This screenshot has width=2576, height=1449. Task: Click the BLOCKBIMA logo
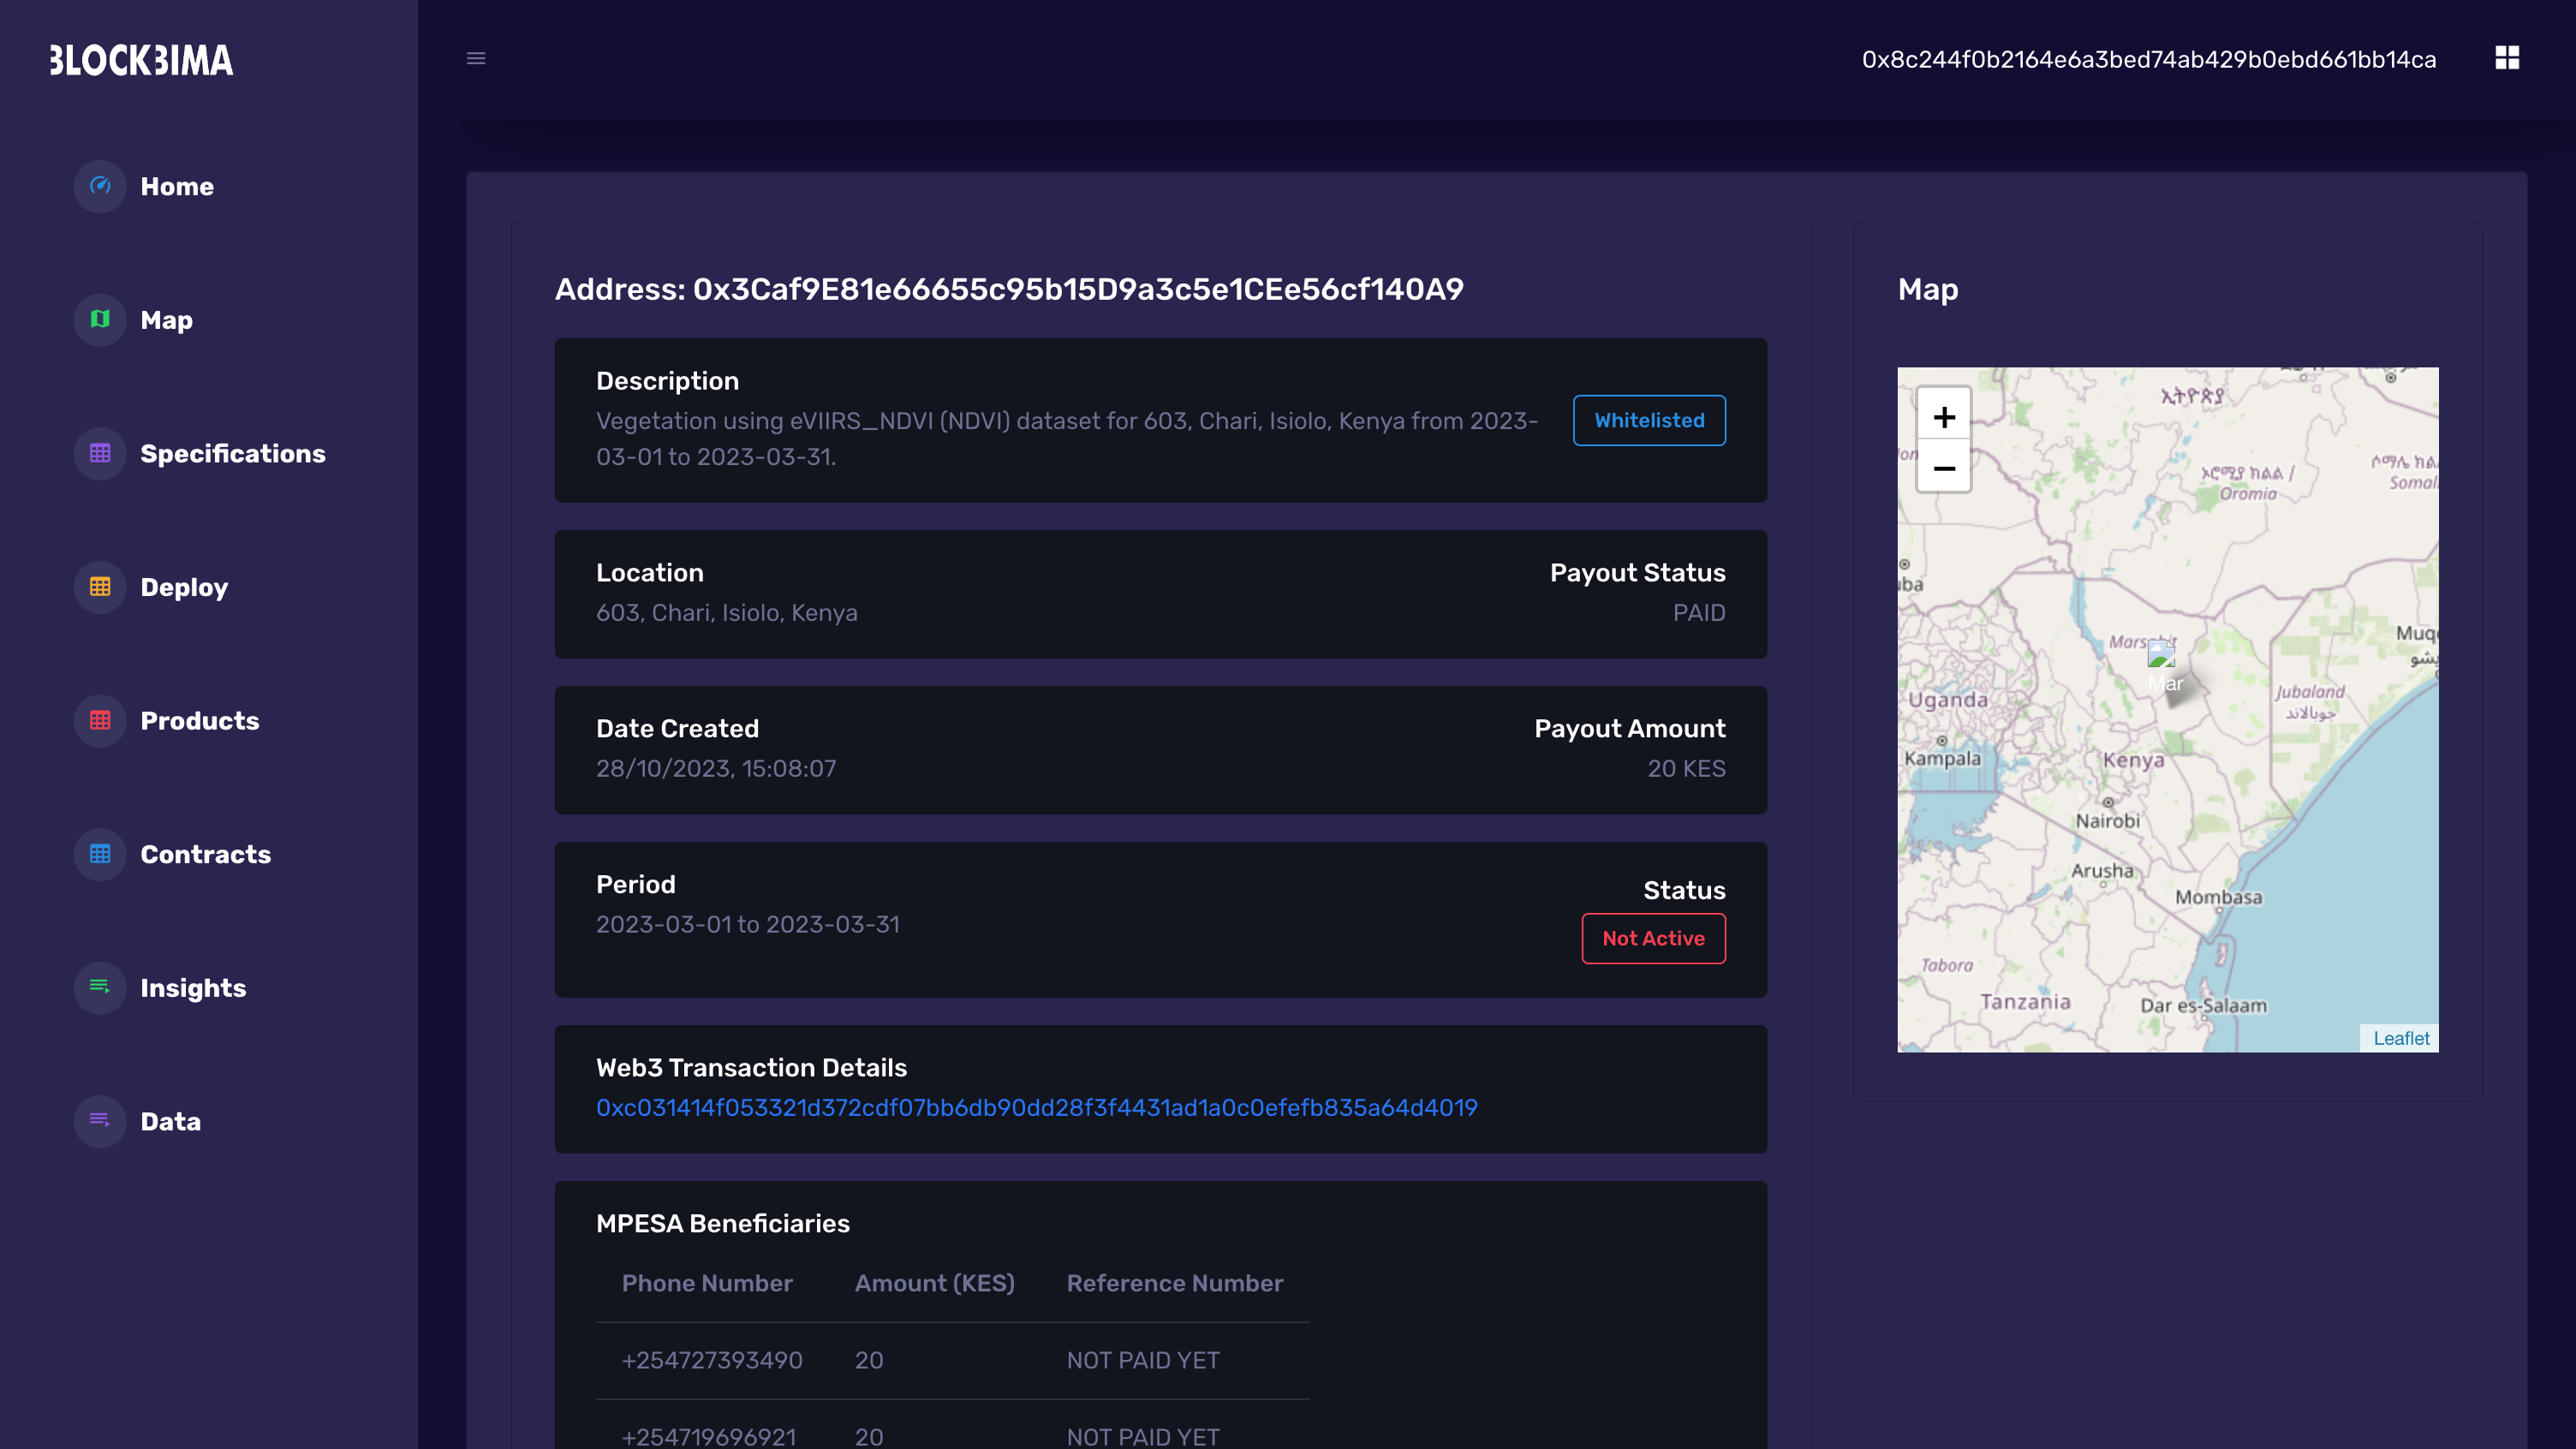point(141,60)
